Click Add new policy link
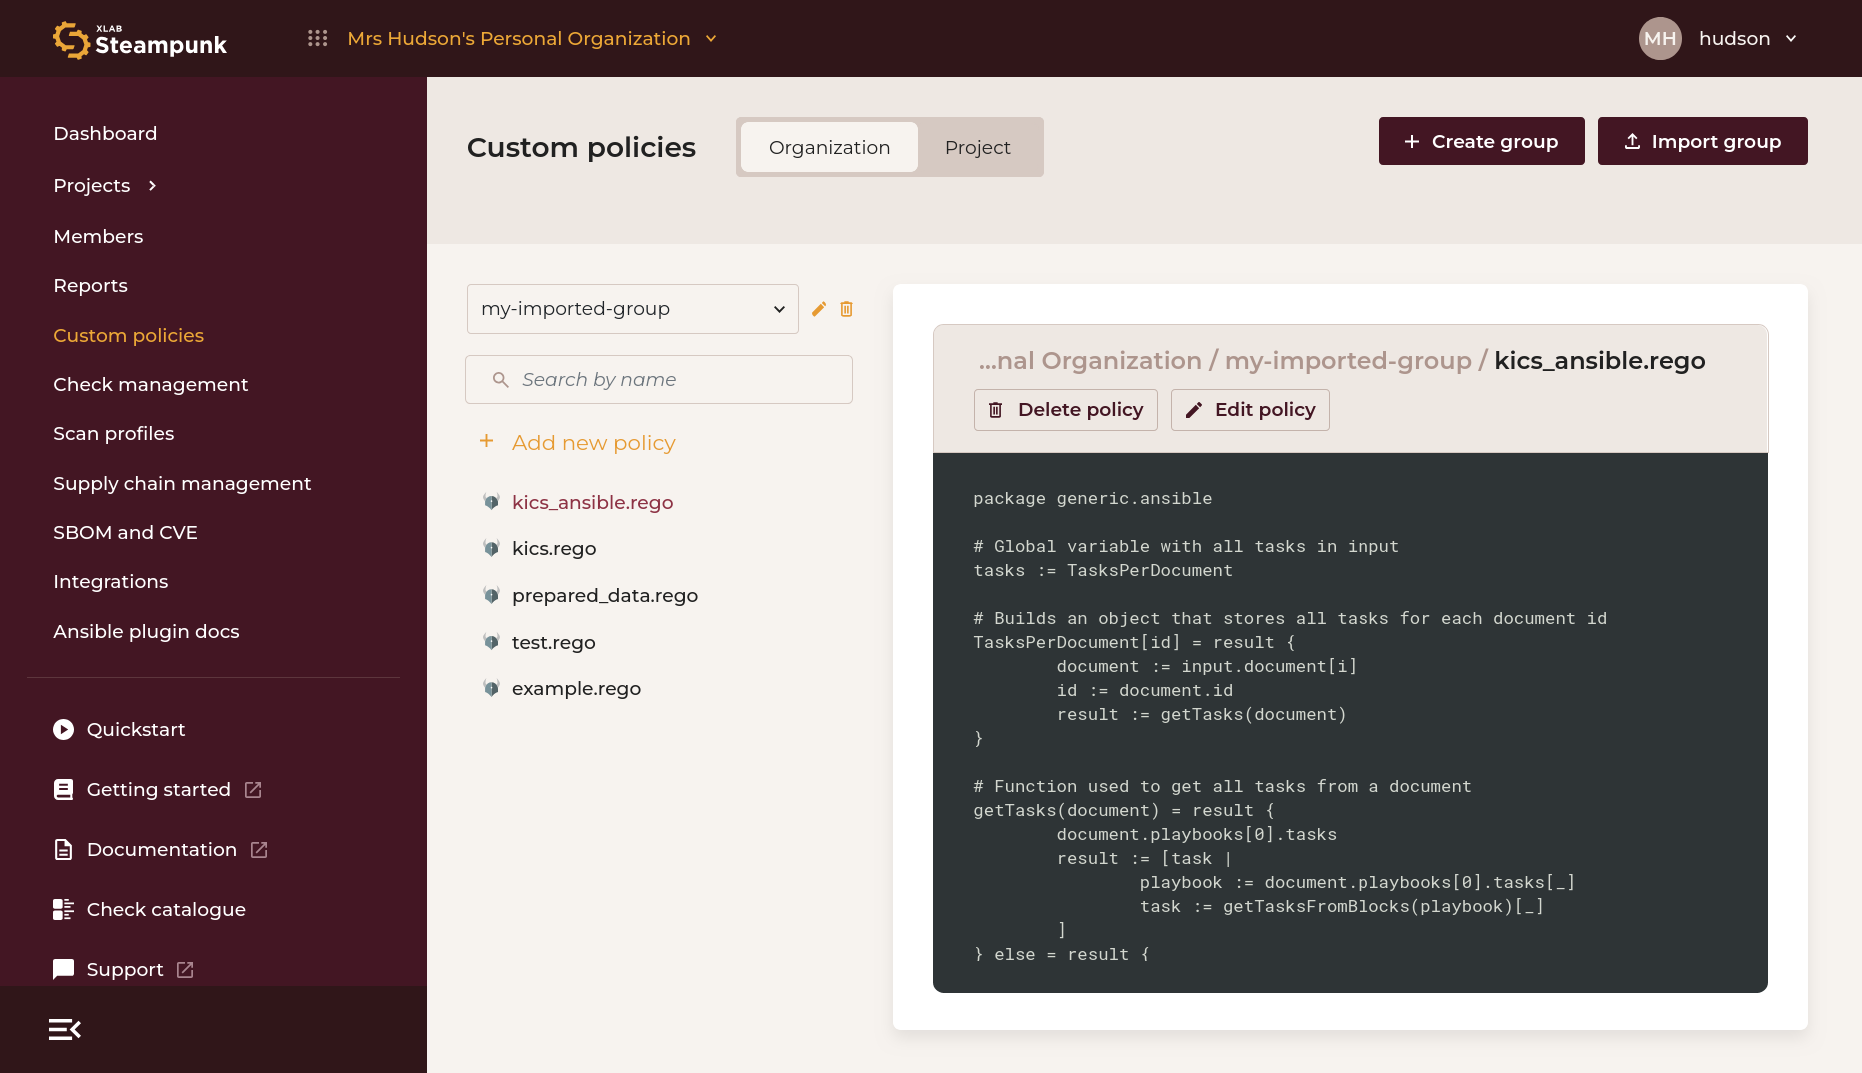Image resolution: width=1862 pixels, height=1073 pixels. tap(594, 443)
